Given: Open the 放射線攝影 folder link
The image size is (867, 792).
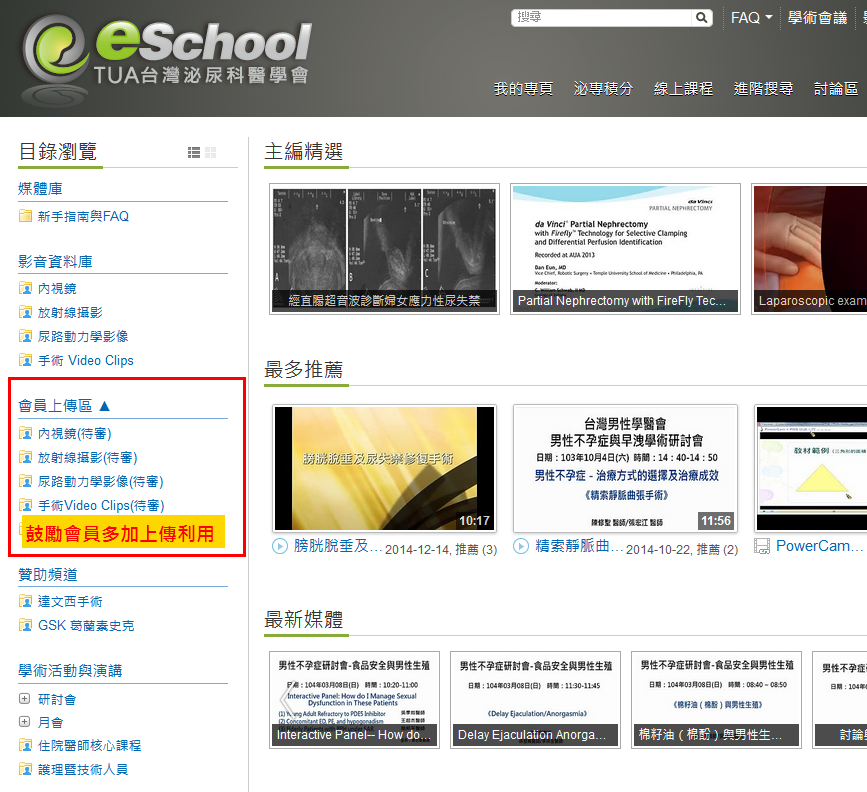Looking at the screenshot, I should (70, 312).
